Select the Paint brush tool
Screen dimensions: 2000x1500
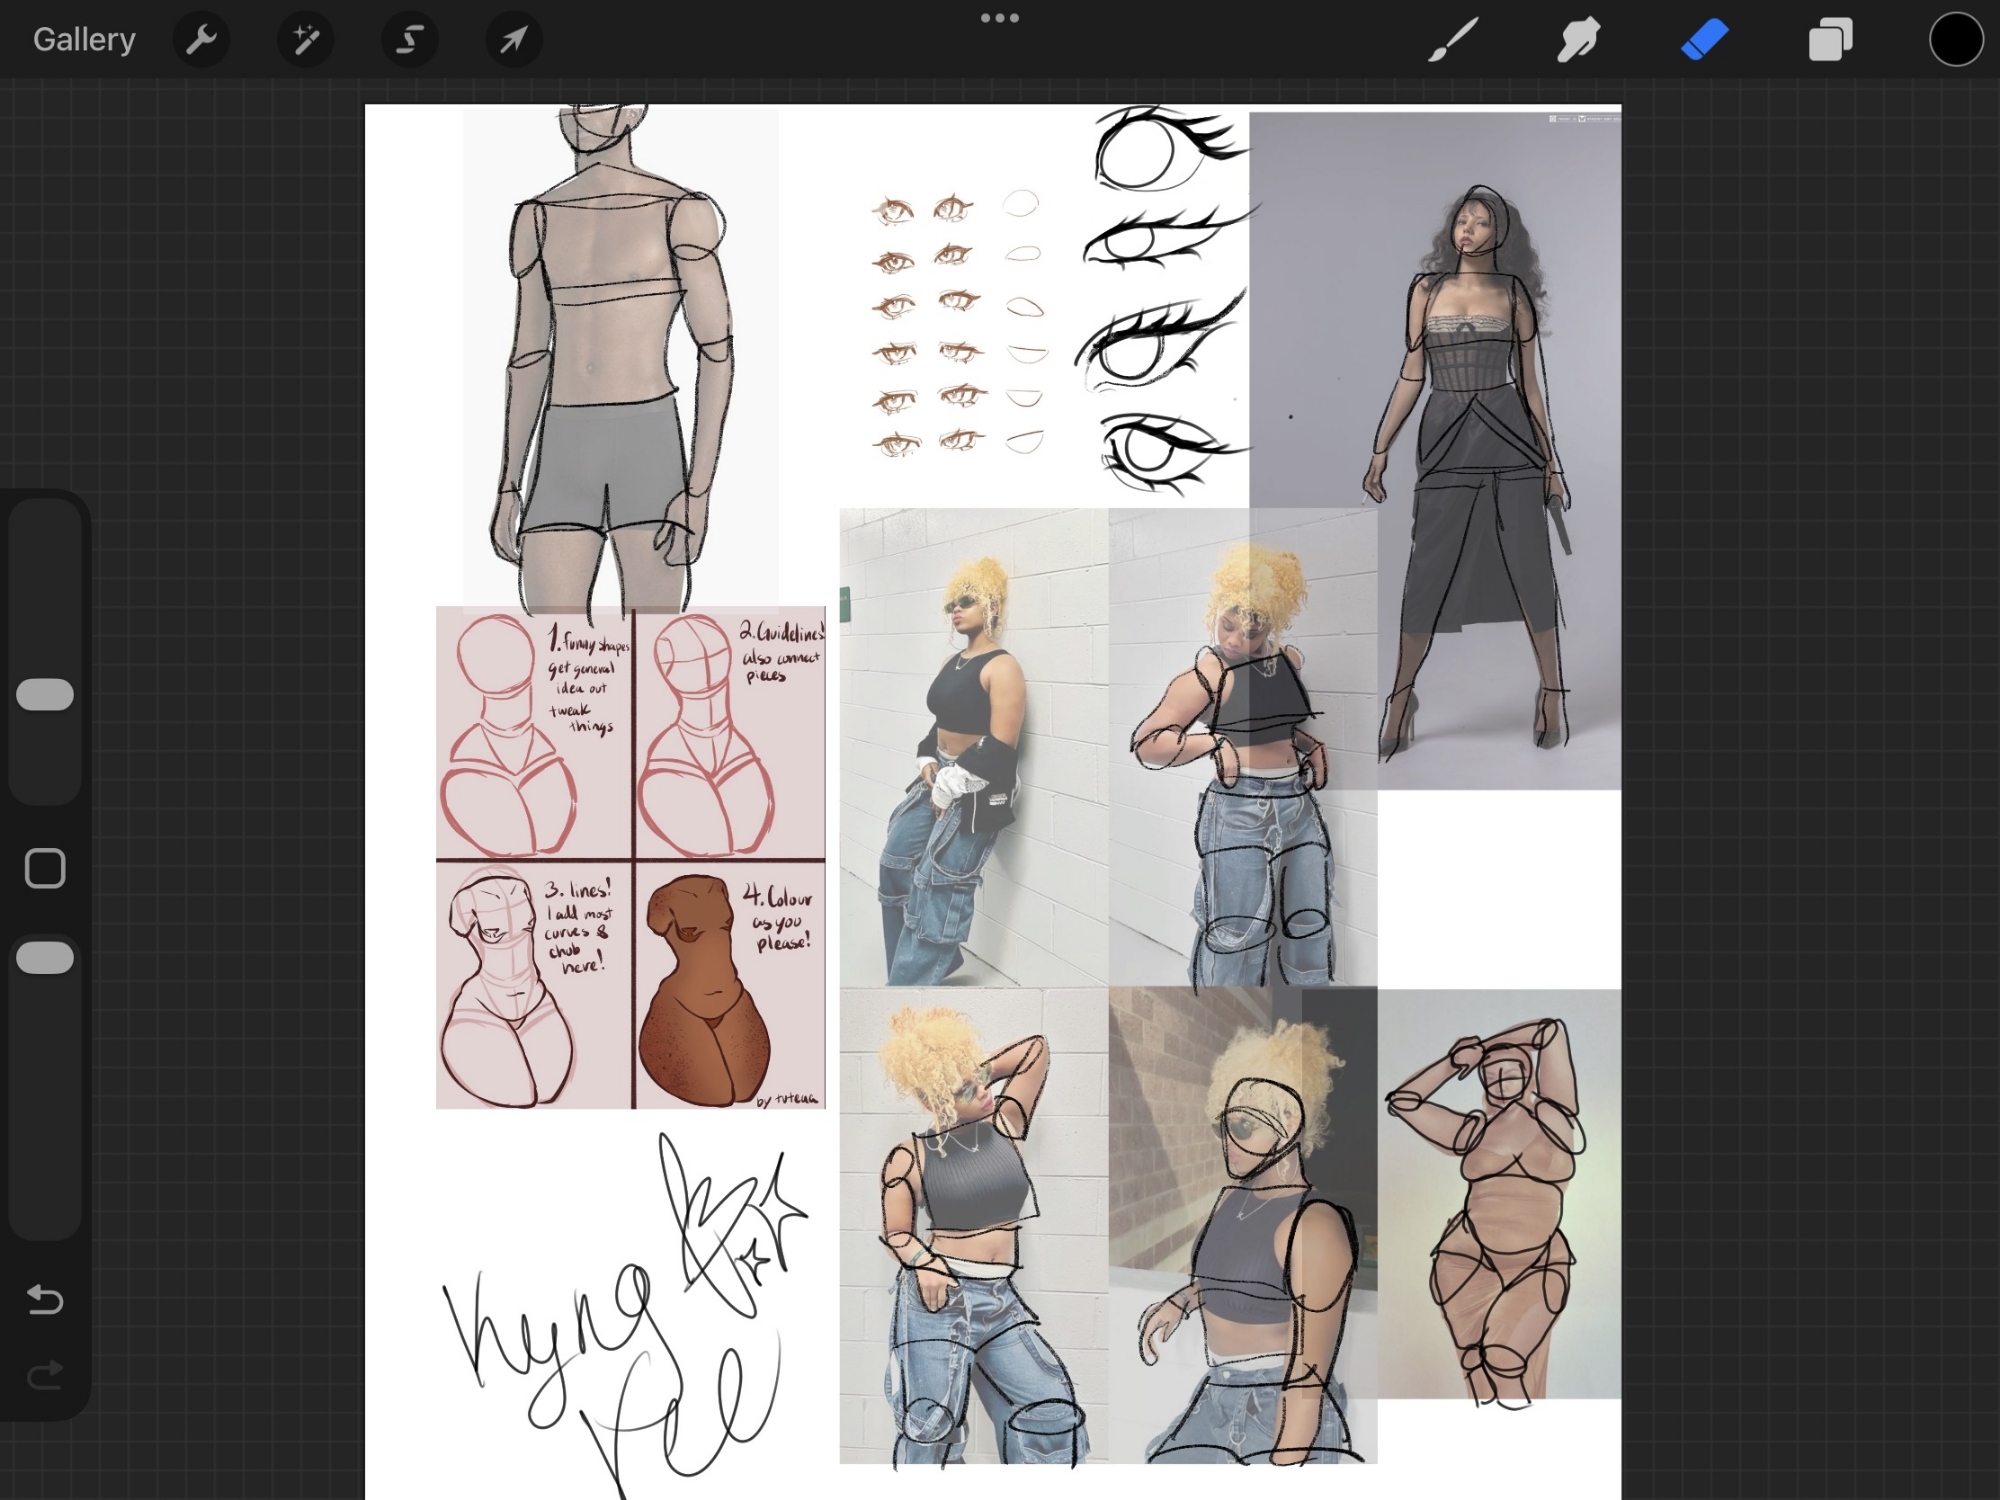pyautogui.click(x=1452, y=40)
